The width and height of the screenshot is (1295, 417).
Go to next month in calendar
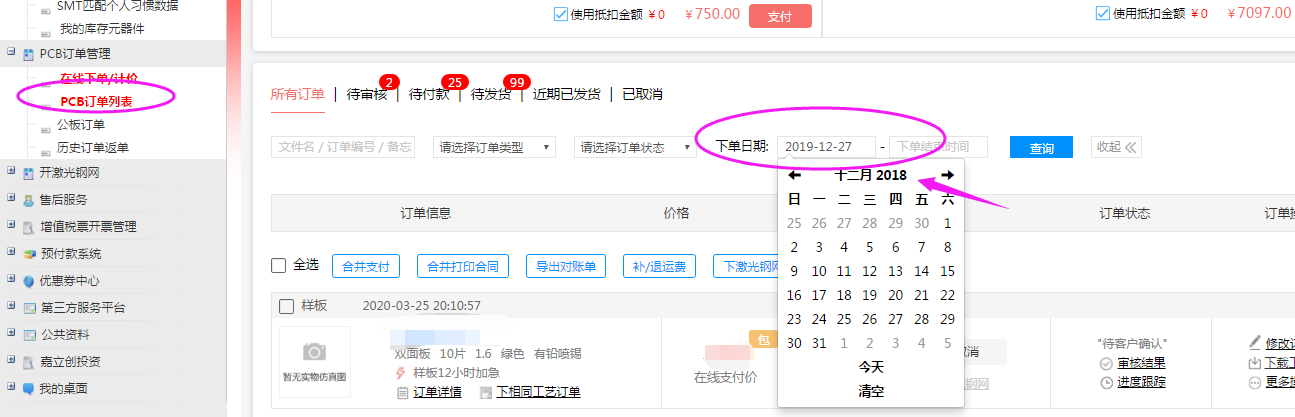(947, 175)
